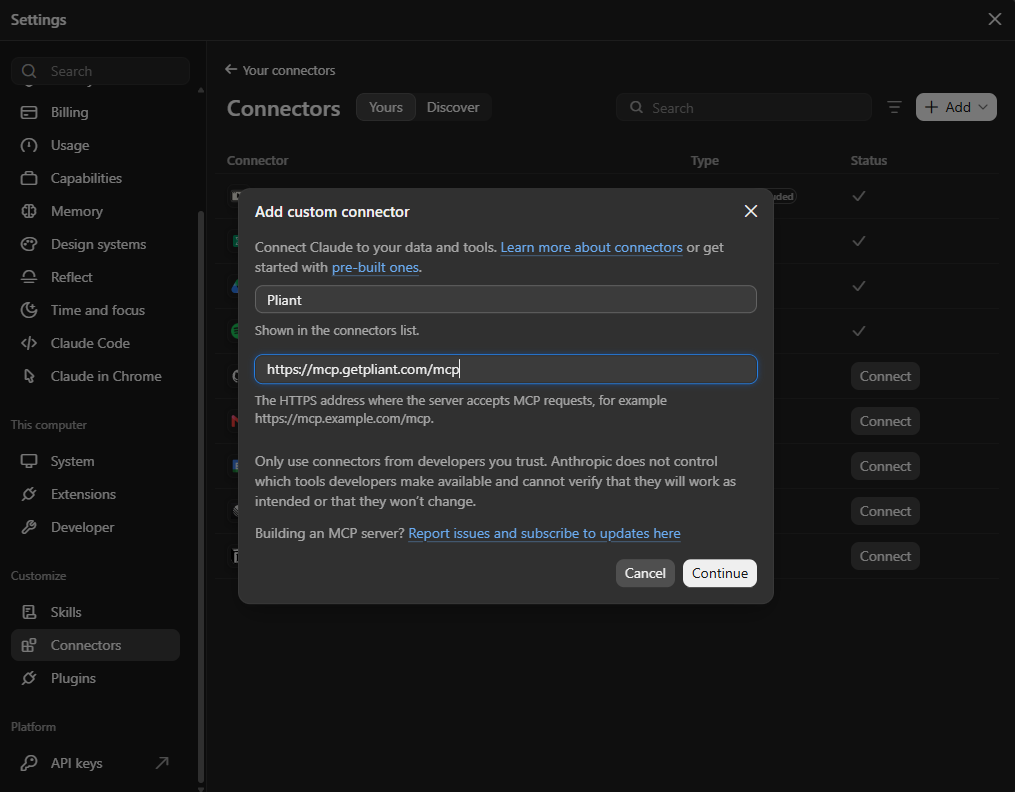The image size is (1015, 792).
Task: Open Time and focus clock icon
Action: click(29, 311)
